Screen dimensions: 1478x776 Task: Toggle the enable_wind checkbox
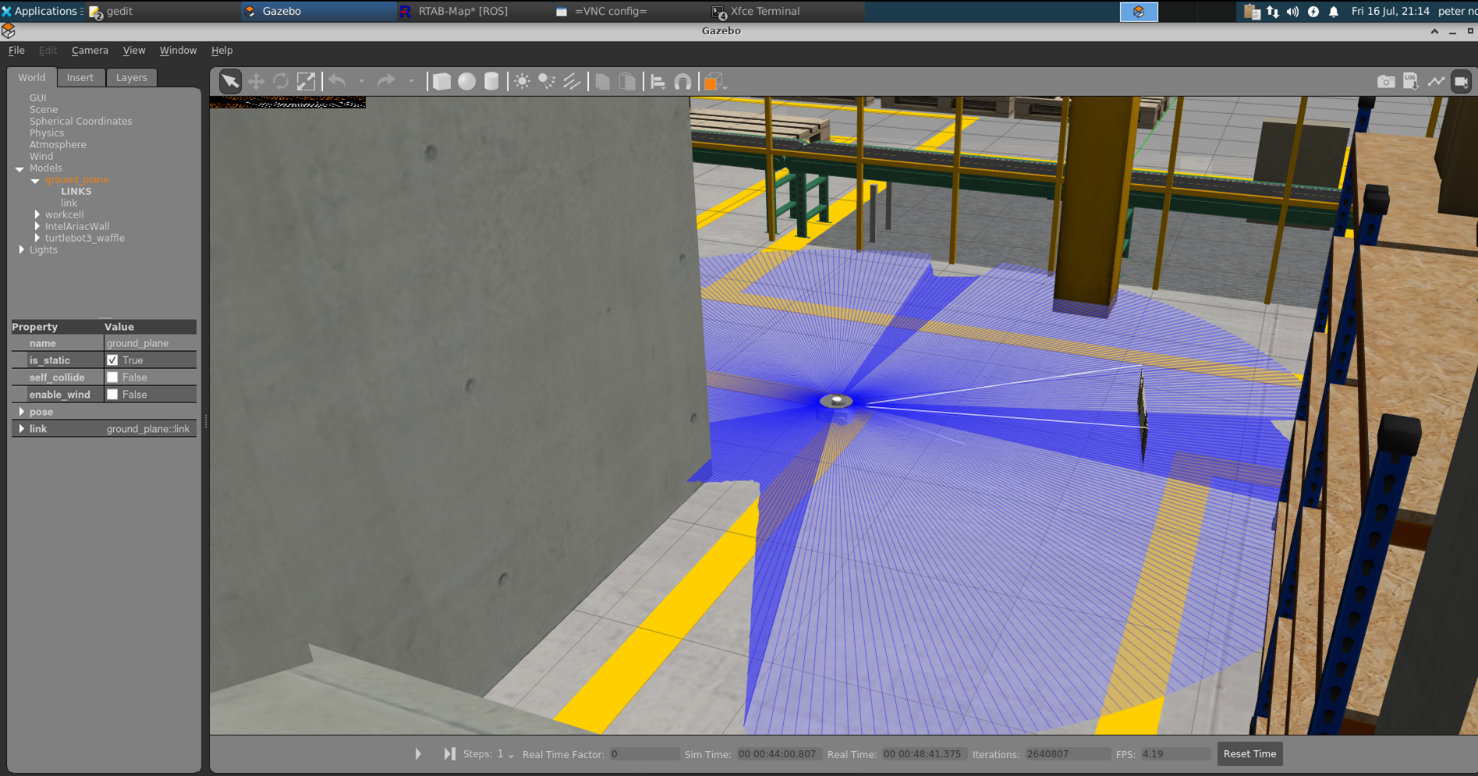point(112,394)
